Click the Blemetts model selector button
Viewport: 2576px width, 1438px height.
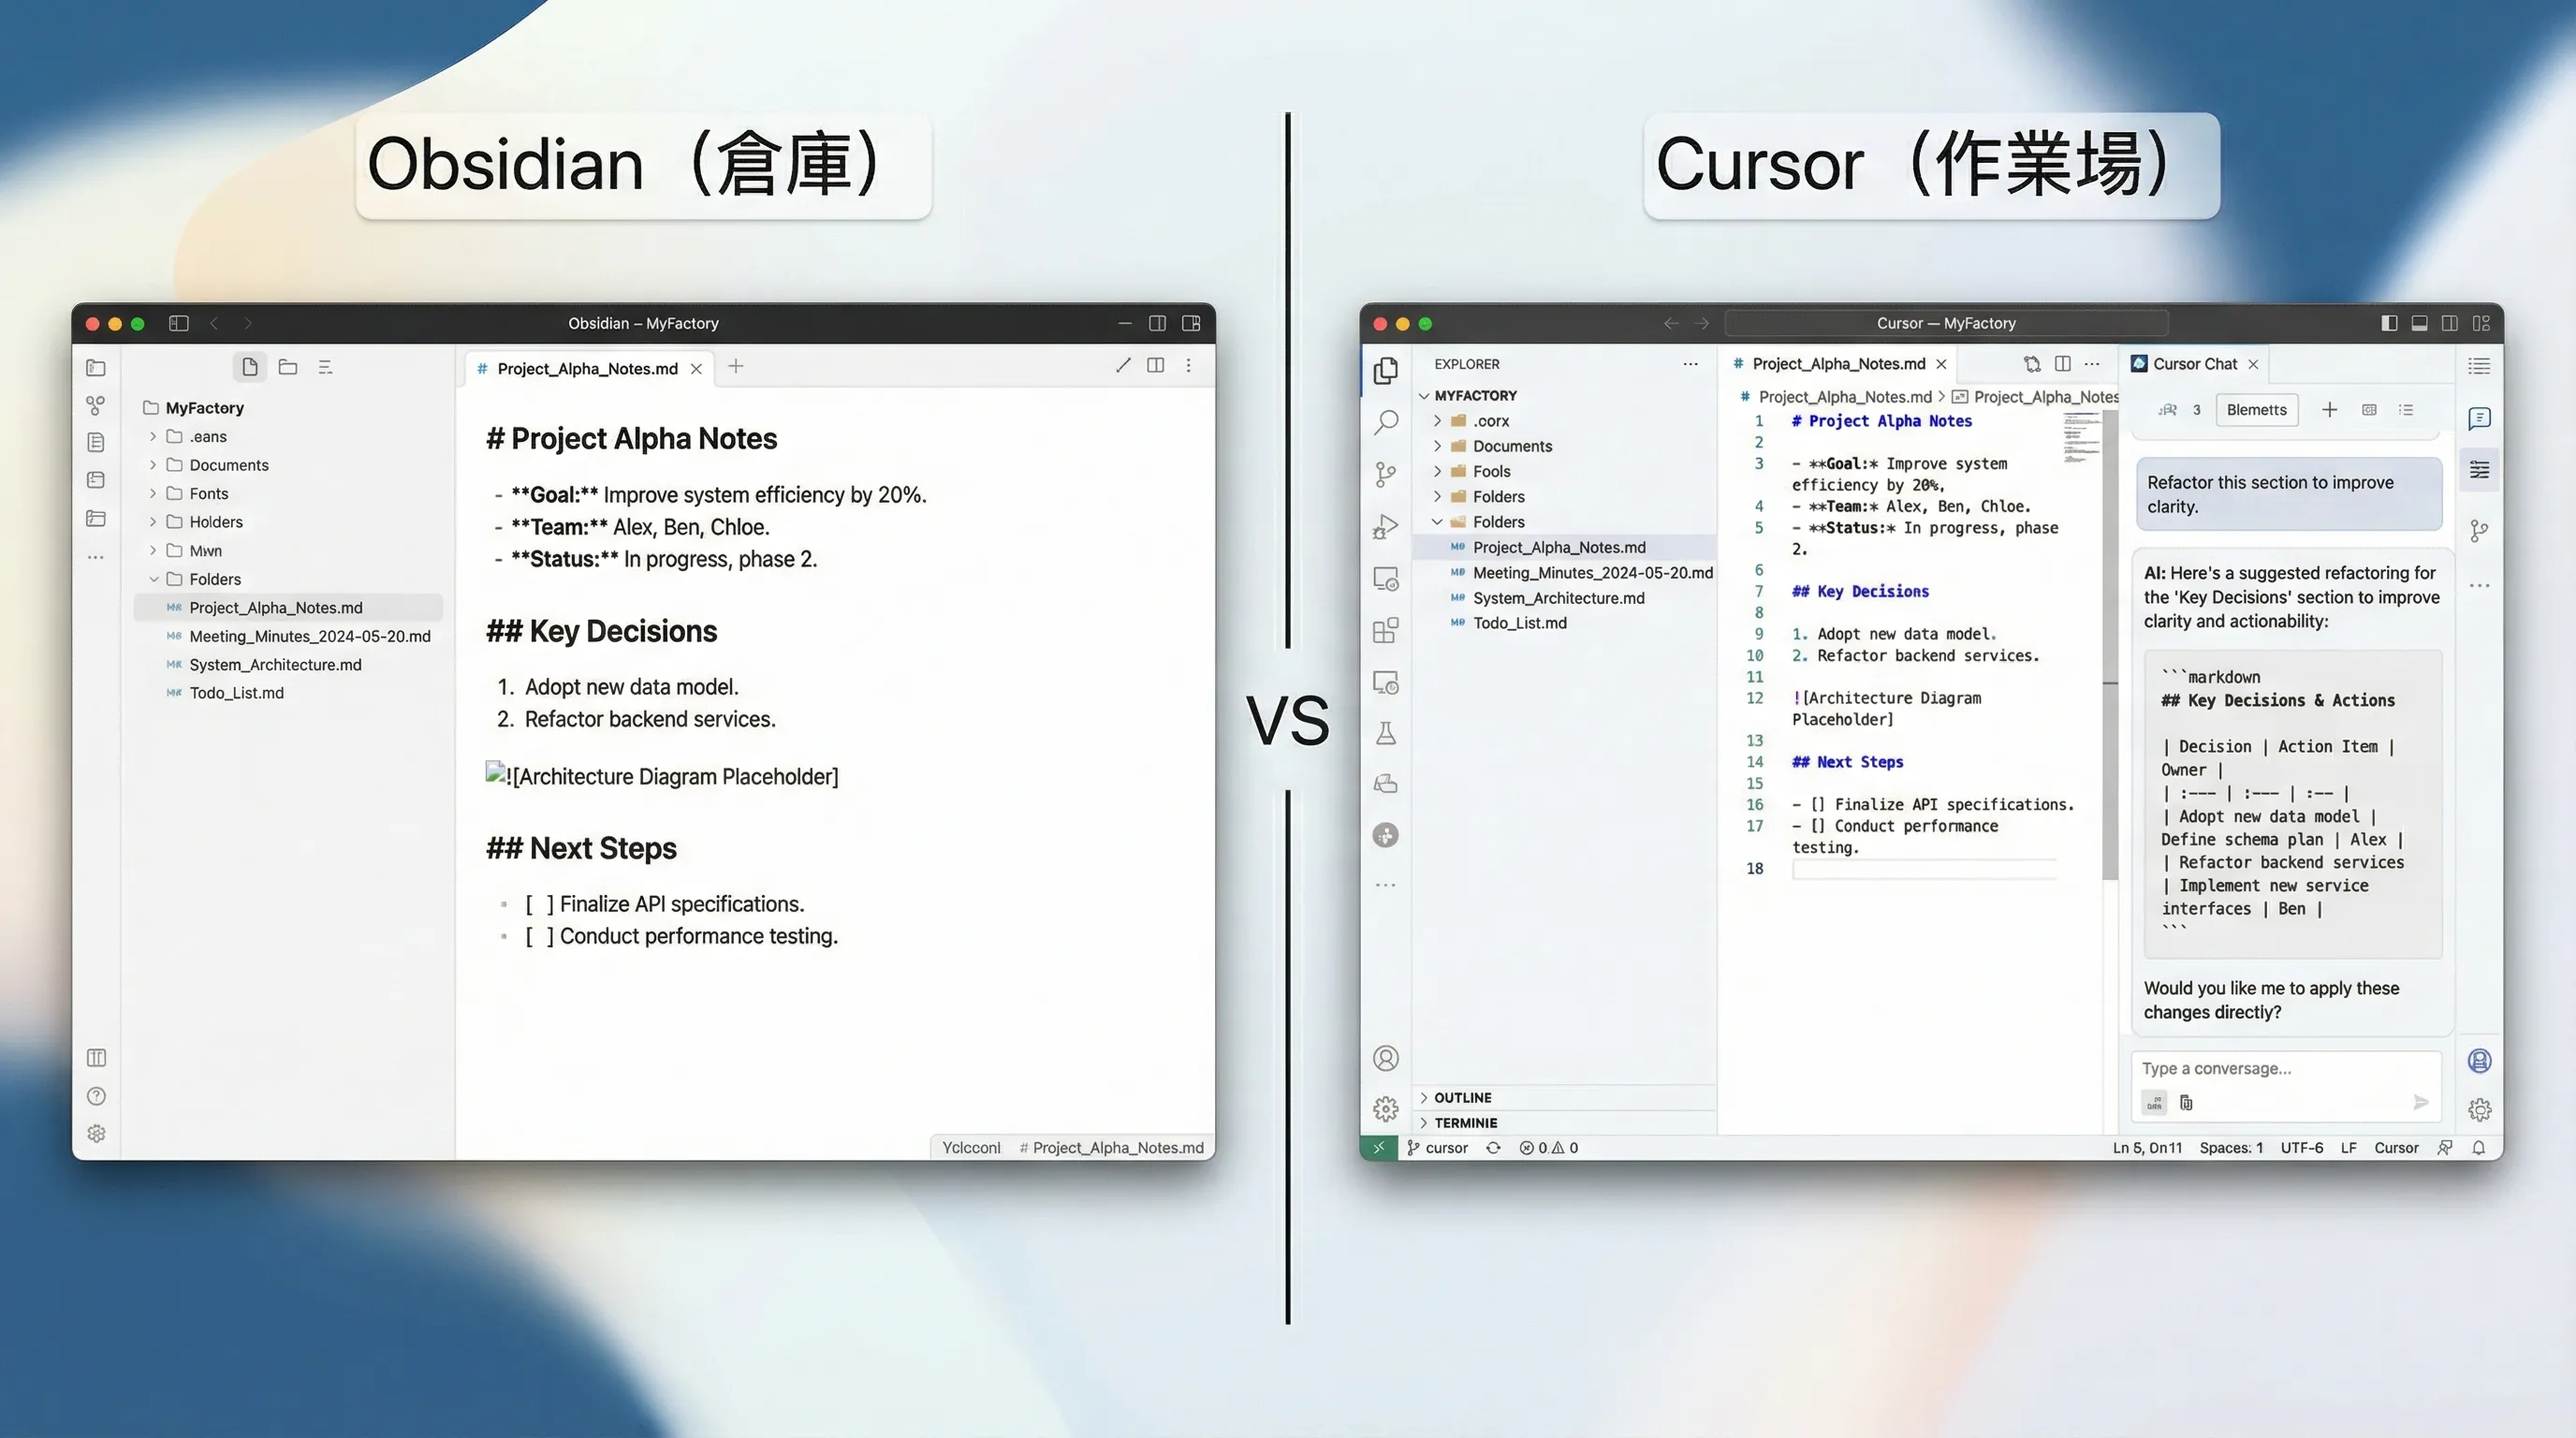[2256, 409]
